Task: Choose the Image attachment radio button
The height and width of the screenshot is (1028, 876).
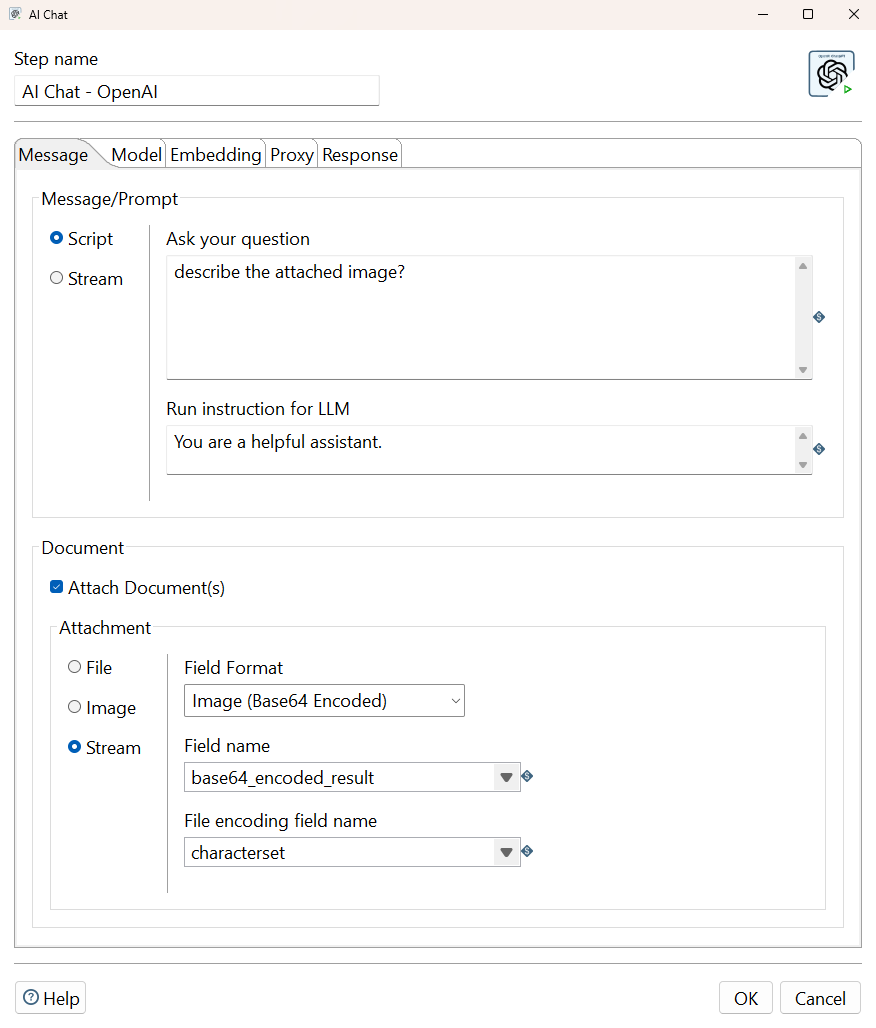Action: 75,707
